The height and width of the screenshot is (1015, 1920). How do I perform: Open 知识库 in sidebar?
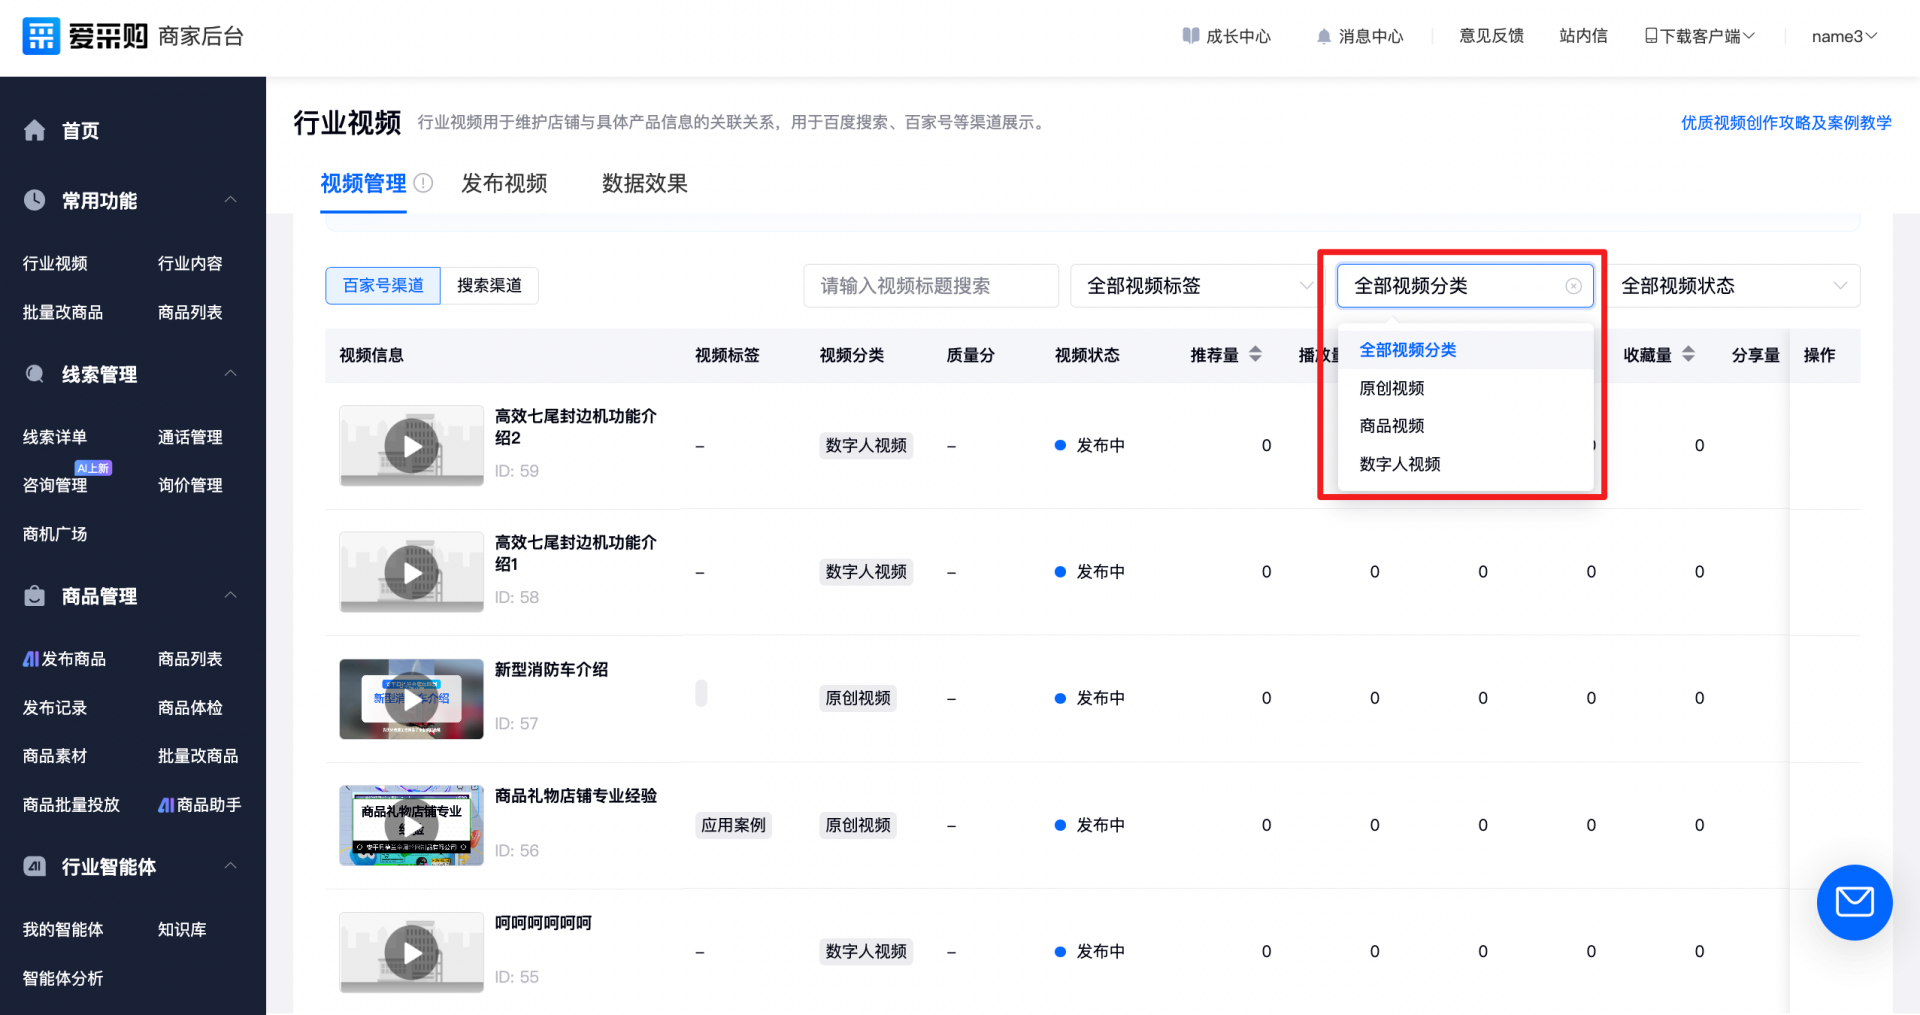pyautogui.click(x=182, y=930)
